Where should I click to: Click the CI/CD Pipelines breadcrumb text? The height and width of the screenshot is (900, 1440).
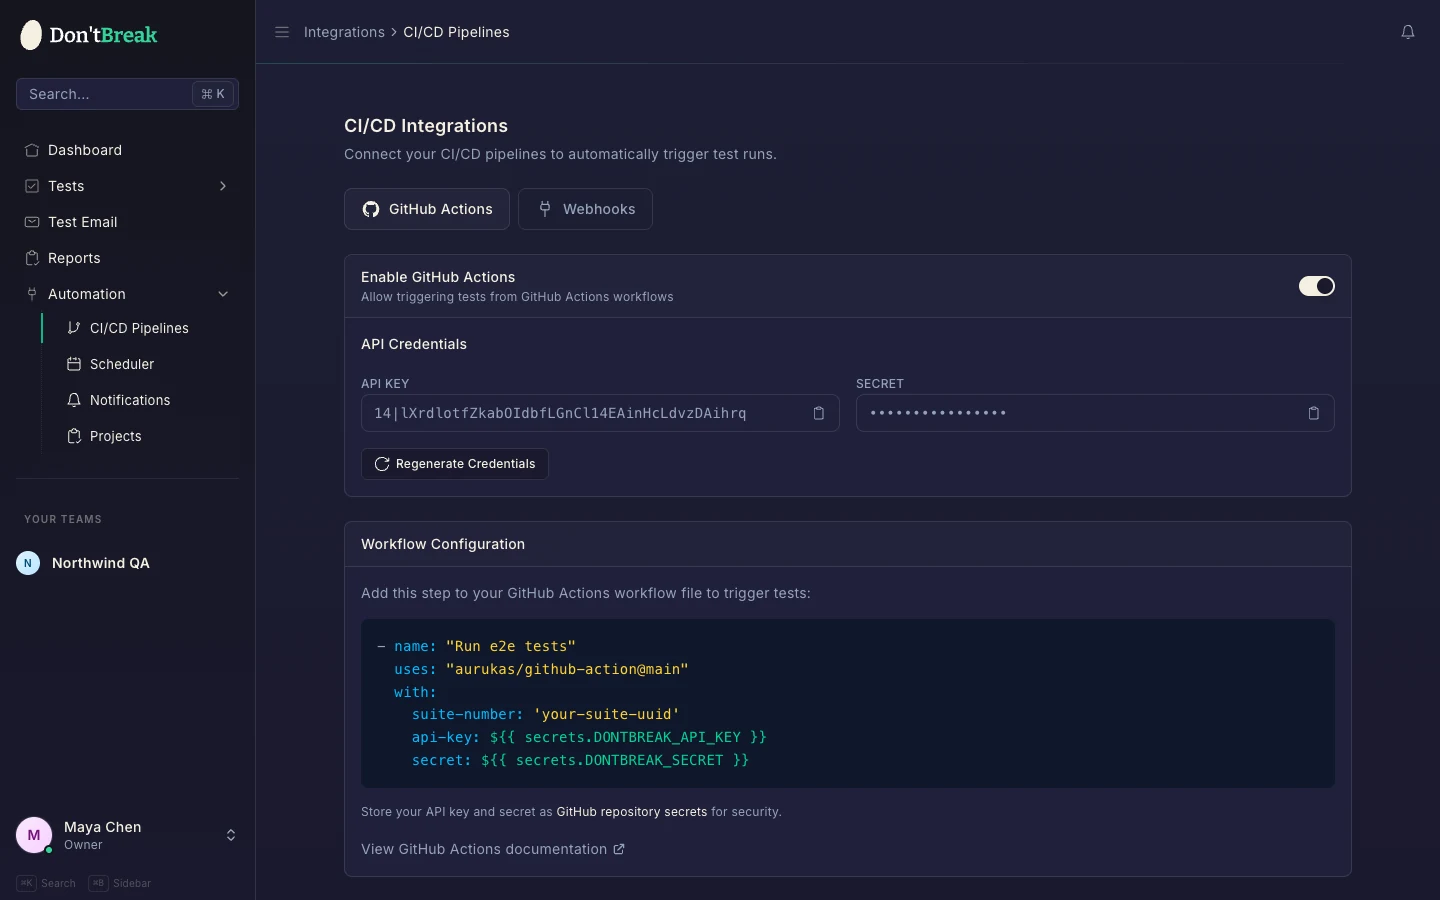click(x=456, y=32)
